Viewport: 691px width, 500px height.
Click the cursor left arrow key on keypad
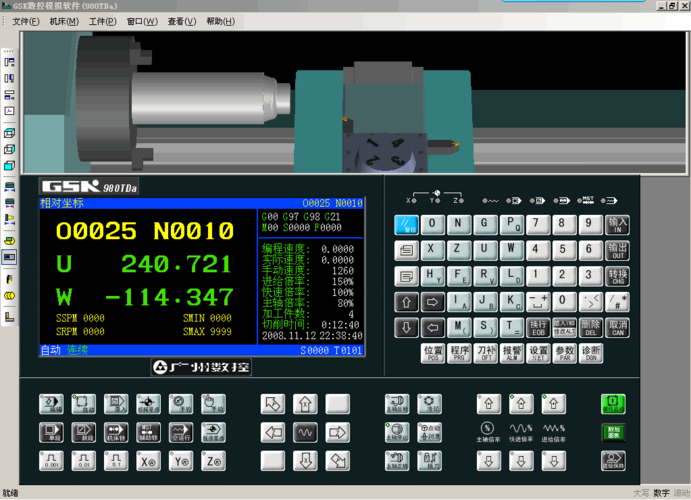(x=433, y=328)
